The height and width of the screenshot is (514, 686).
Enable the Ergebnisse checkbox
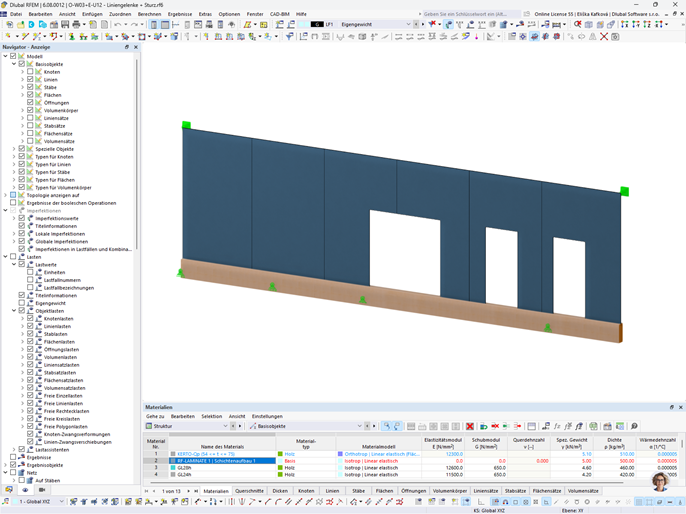tap(13, 457)
